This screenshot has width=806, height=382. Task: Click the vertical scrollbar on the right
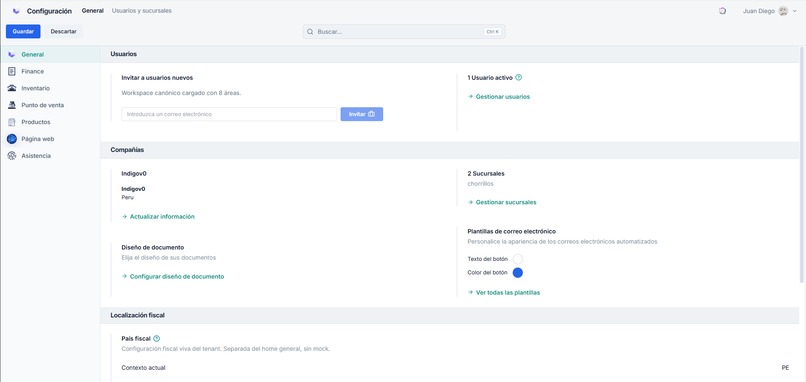pyautogui.click(x=802, y=165)
